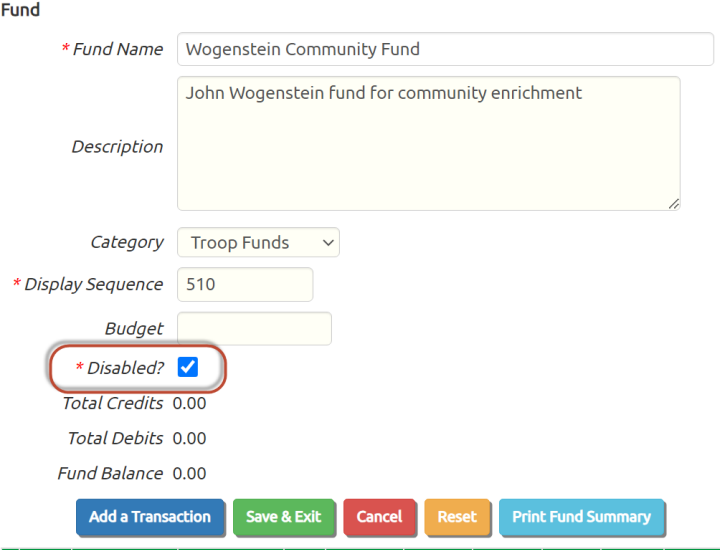Click the Add a Transaction button
This screenshot has width=720, height=550.
click(x=150, y=517)
